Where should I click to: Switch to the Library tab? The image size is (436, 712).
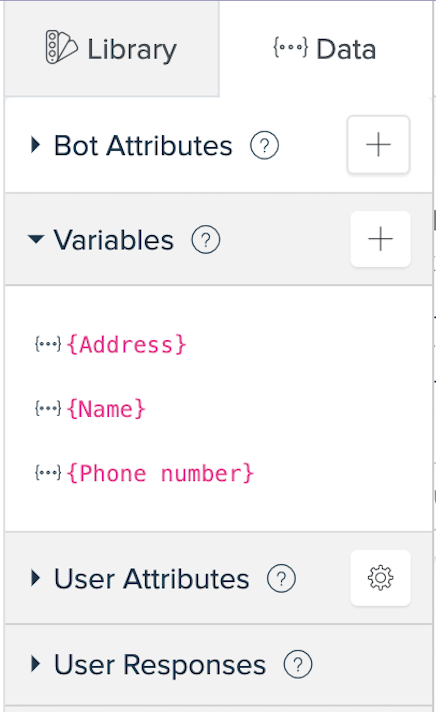[x=112, y=49]
